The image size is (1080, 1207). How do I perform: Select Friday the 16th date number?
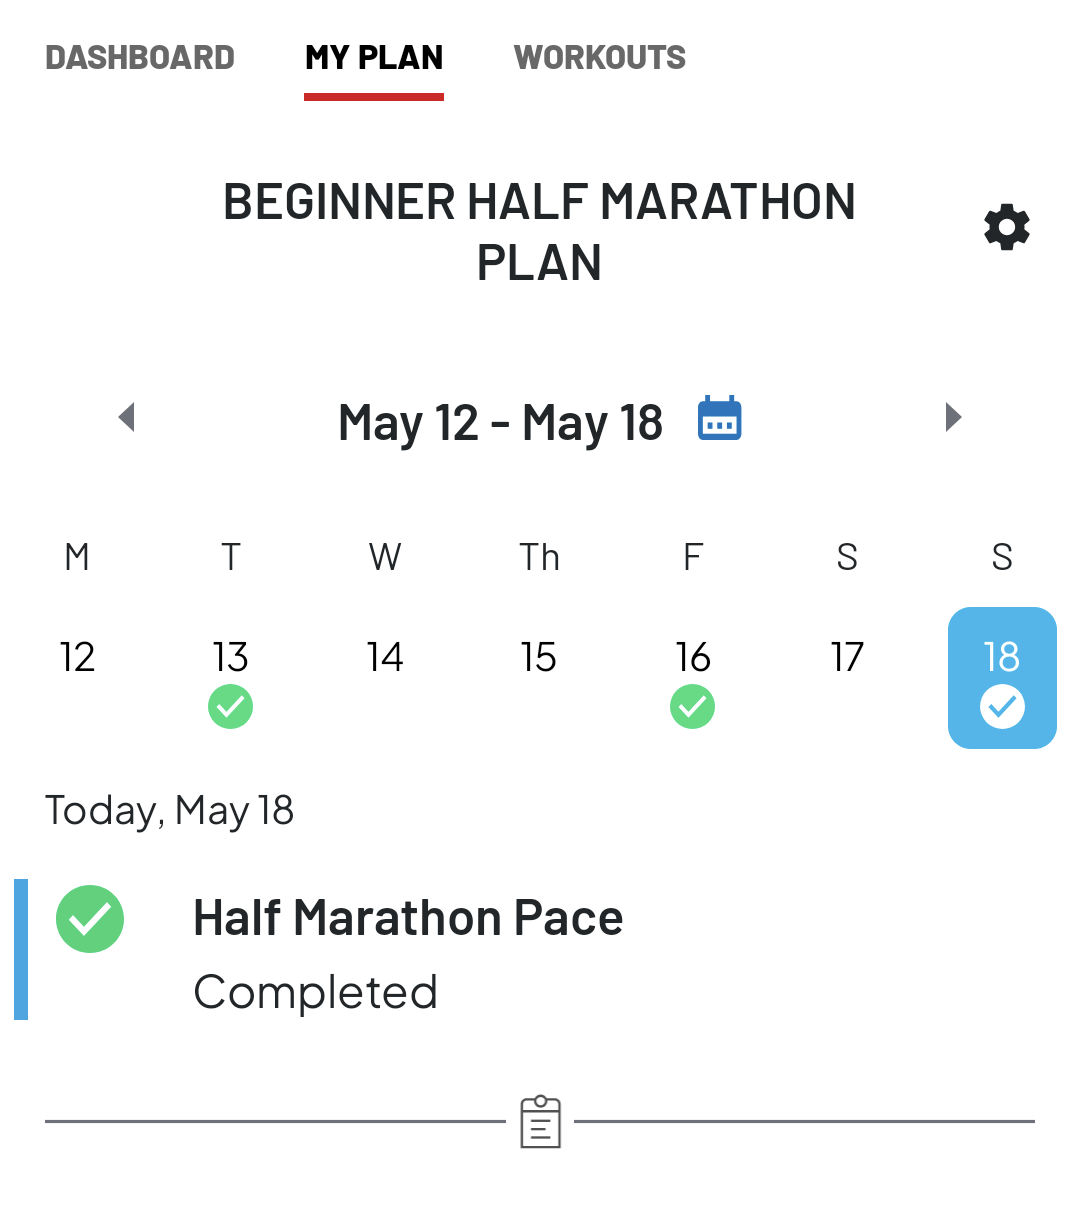693,657
